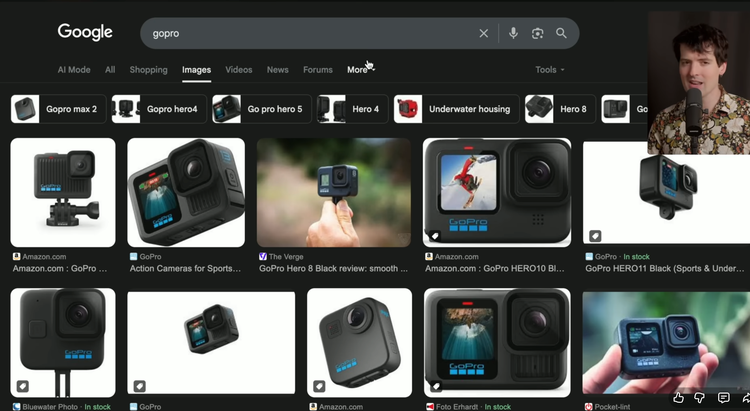Select the AI Mode tab
This screenshot has width=750, height=411.
pos(74,70)
